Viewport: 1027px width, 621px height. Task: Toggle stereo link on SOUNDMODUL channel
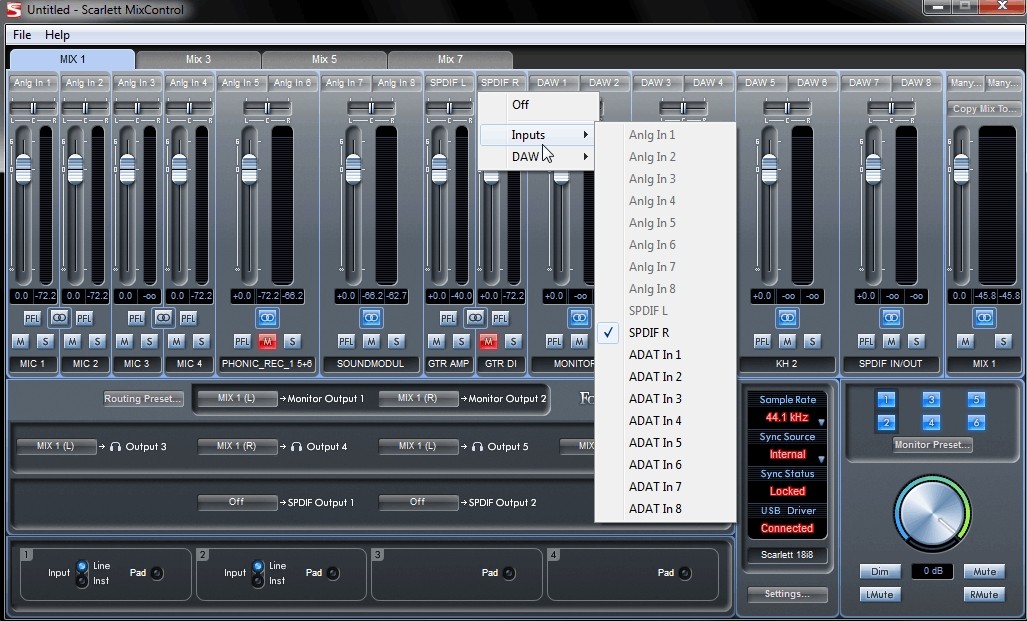pos(371,318)
